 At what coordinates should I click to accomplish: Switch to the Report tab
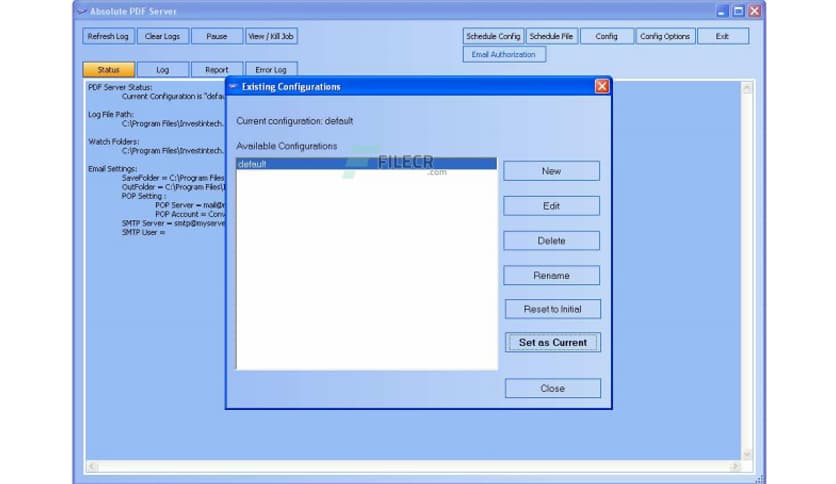click(216, 70)
